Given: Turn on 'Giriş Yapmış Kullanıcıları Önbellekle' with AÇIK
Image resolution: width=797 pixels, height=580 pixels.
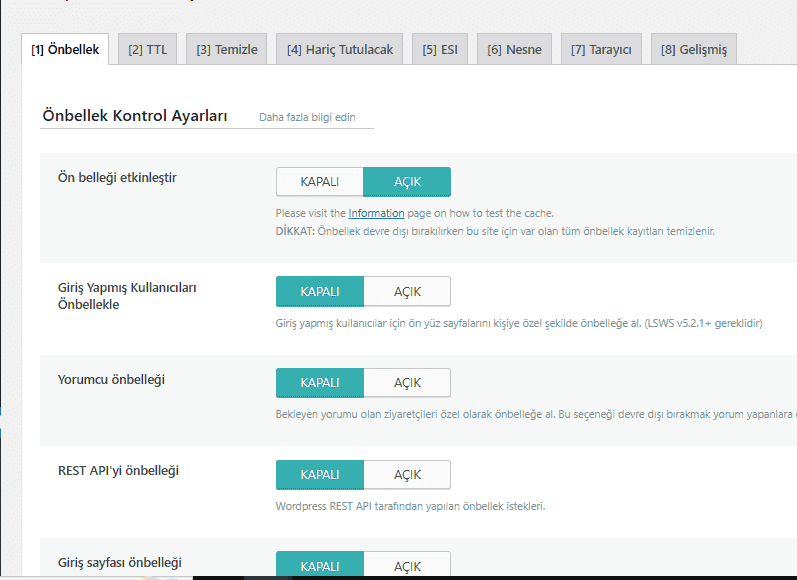Looking at the screenshot, I should pyautogui.click(x=407, y=292).
